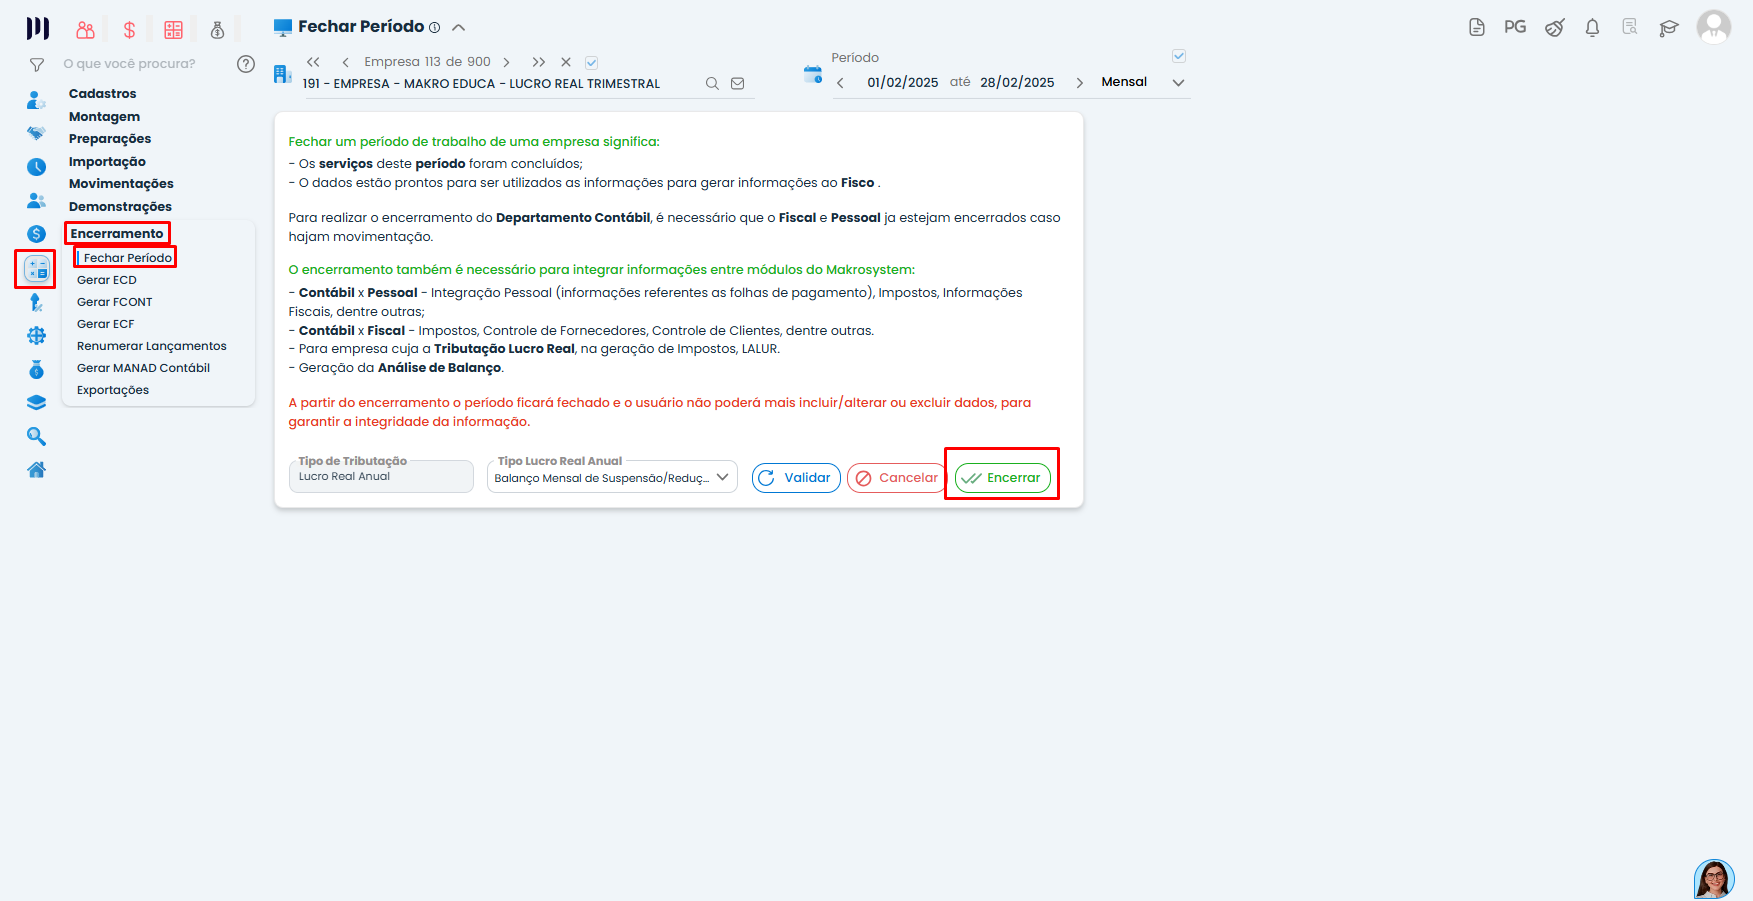Open the graduation cap help icon
This screenshot has height=901, width=1753.
tap(1668, 29)
